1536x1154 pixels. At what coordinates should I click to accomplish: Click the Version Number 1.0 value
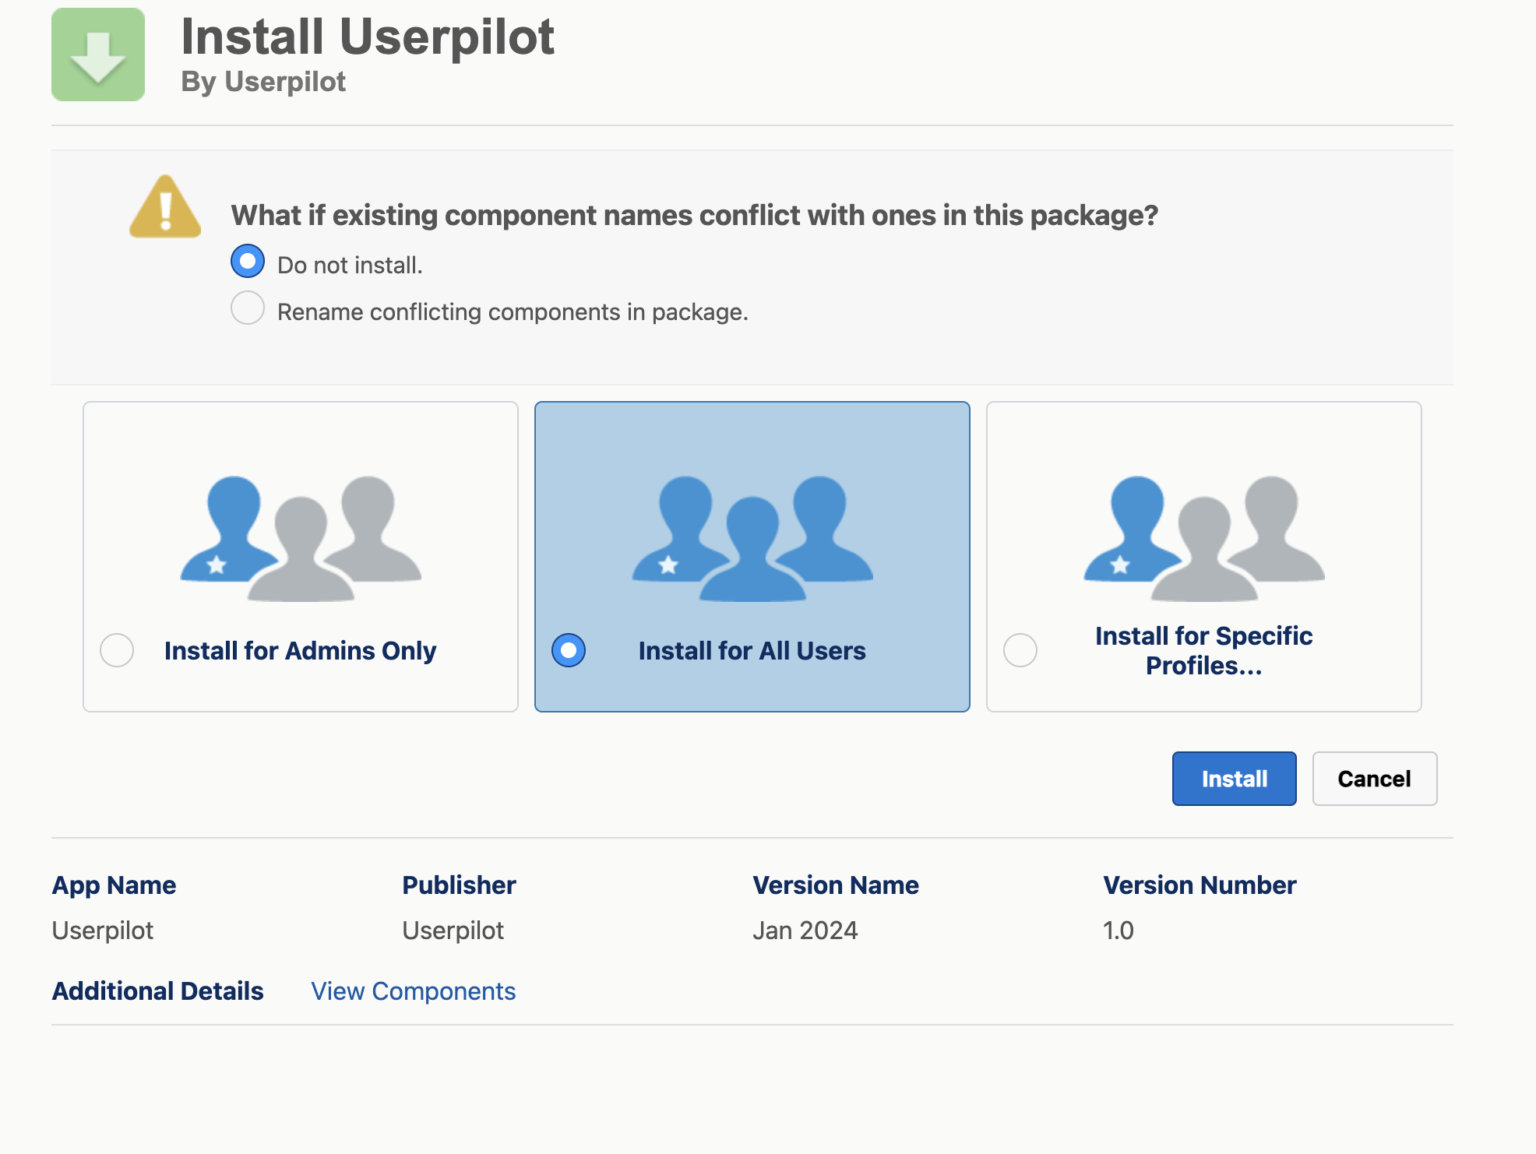click(1118, 930)
